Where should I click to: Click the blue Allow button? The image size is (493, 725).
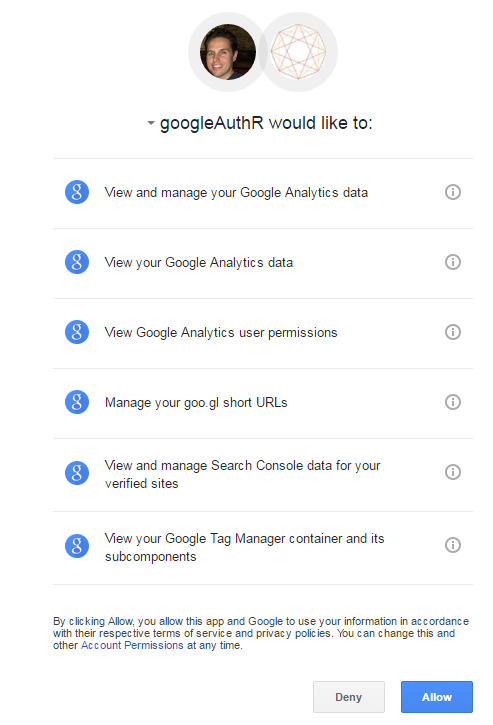pyautogui.click(x=437, y=697)
